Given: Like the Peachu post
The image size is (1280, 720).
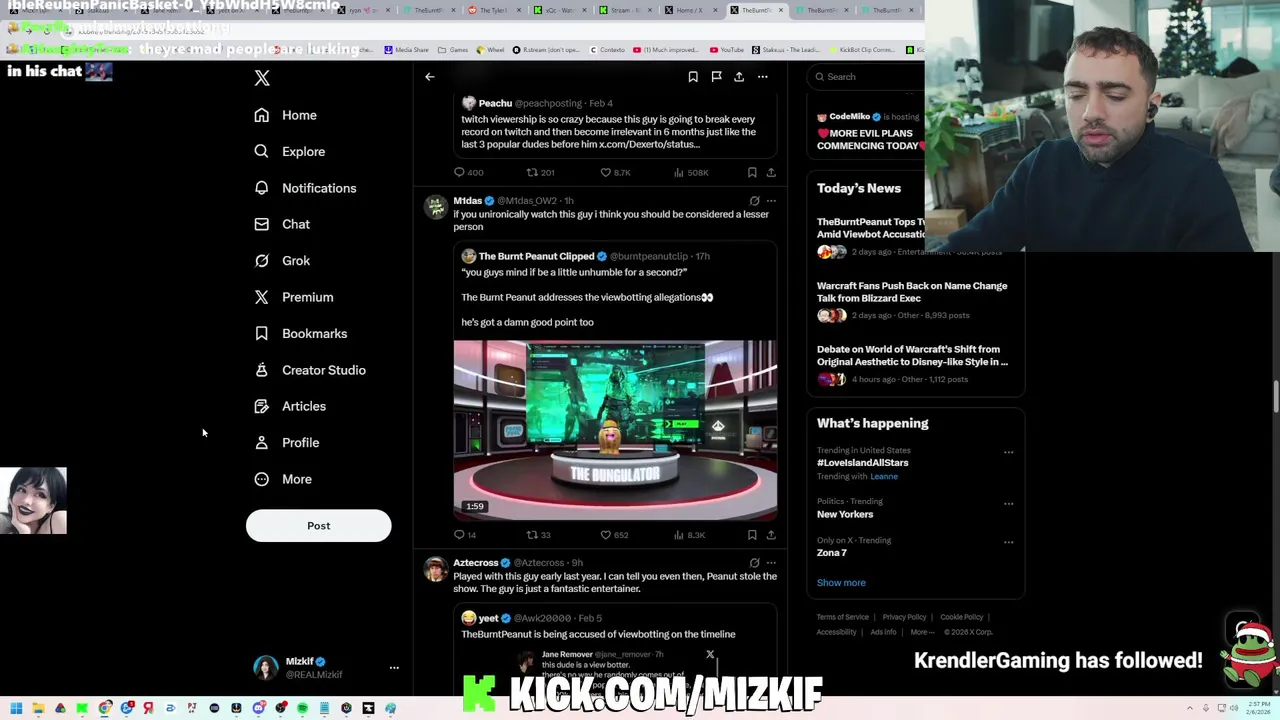Looking at the screenshot, I should [x=615, y=172].
